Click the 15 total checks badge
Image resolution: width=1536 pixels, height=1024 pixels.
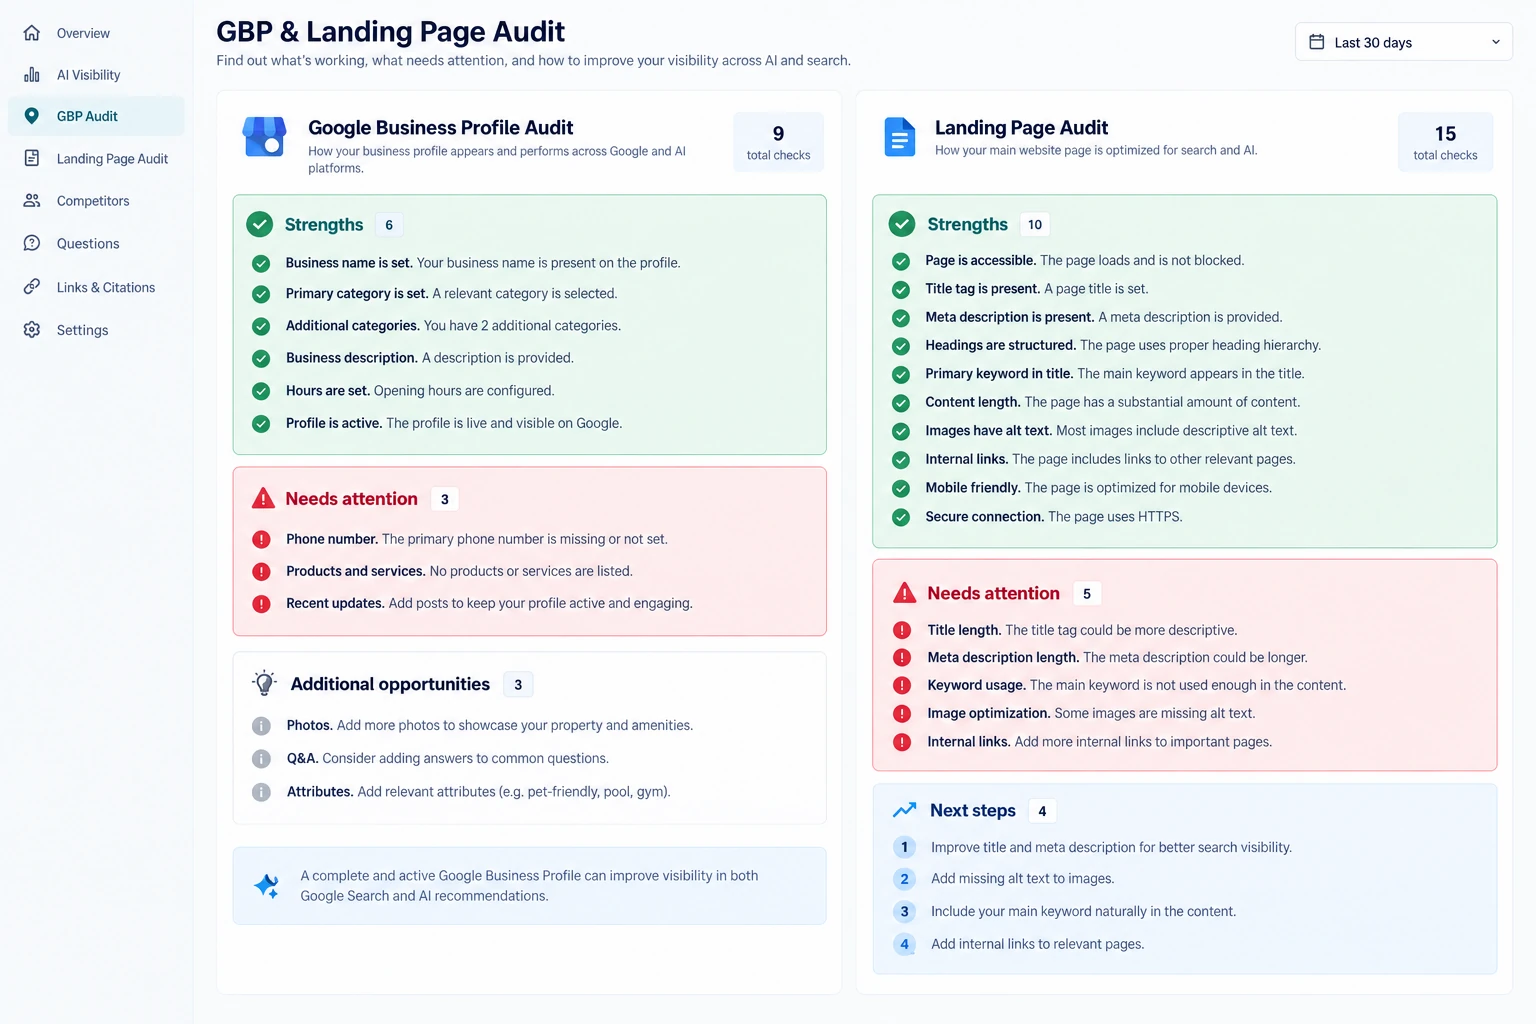(1445, 142)
